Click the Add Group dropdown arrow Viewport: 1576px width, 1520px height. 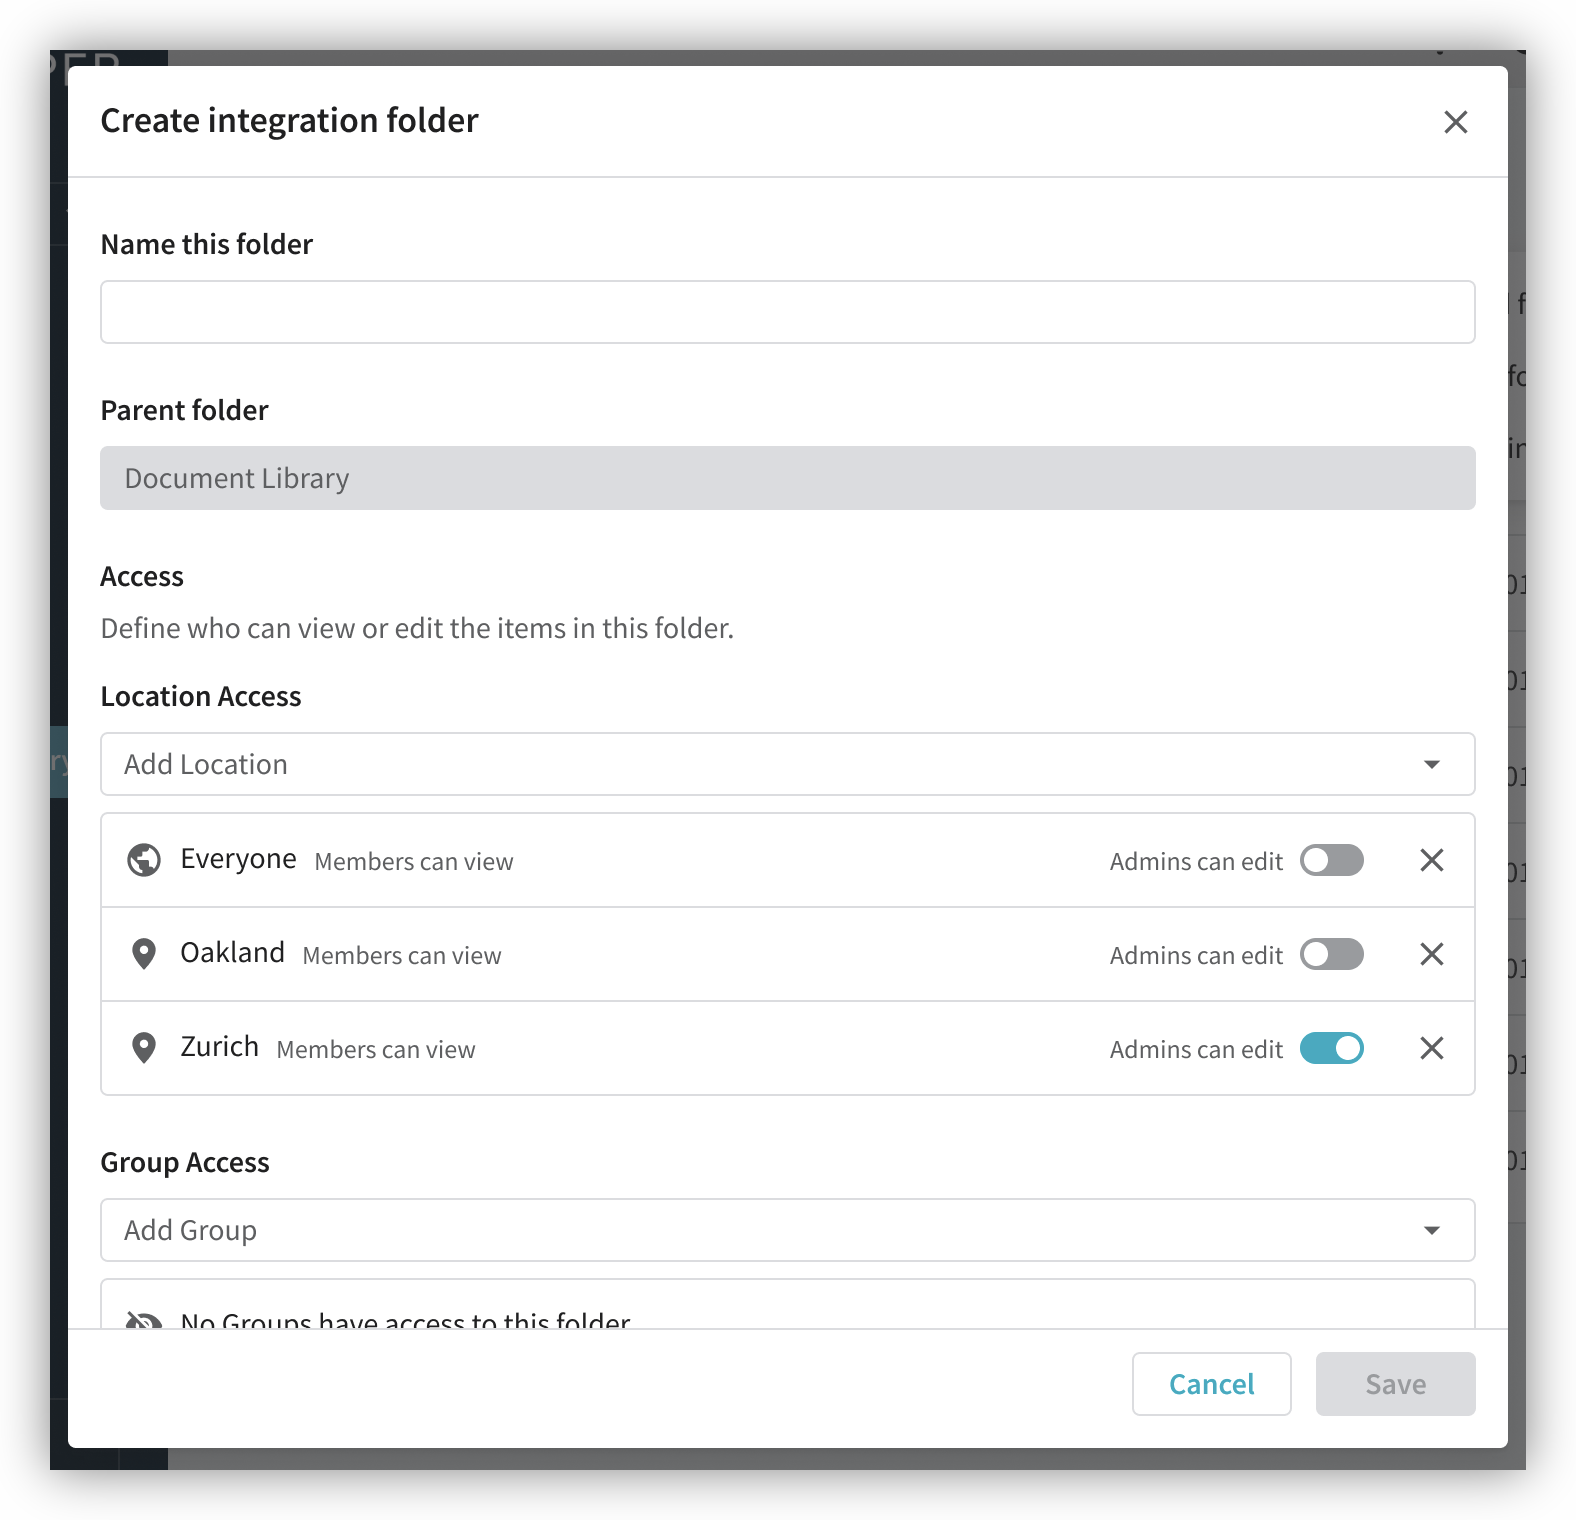[1431, 1231]
